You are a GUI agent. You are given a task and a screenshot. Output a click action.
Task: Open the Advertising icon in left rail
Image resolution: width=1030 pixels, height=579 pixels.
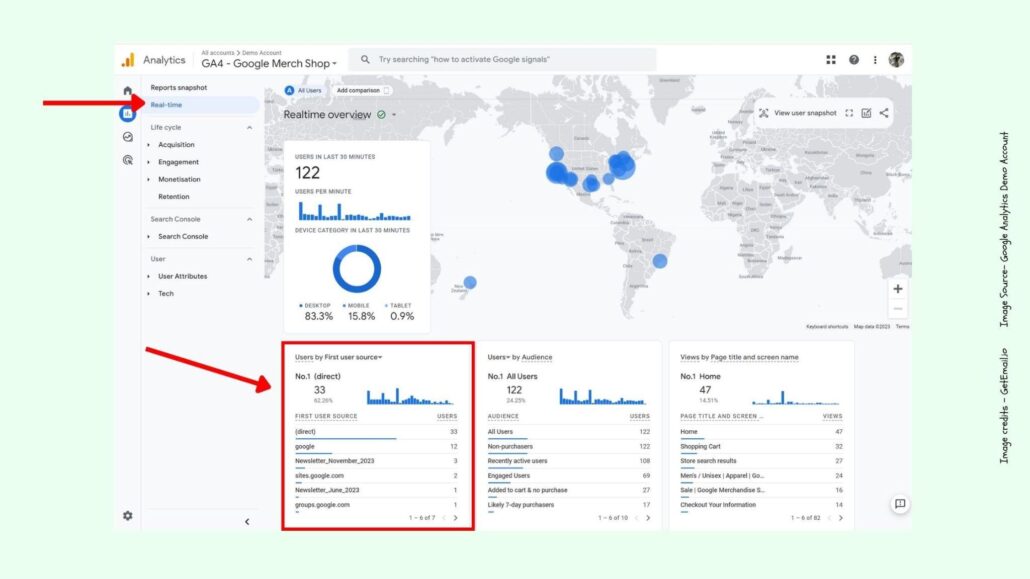[127, 160]
